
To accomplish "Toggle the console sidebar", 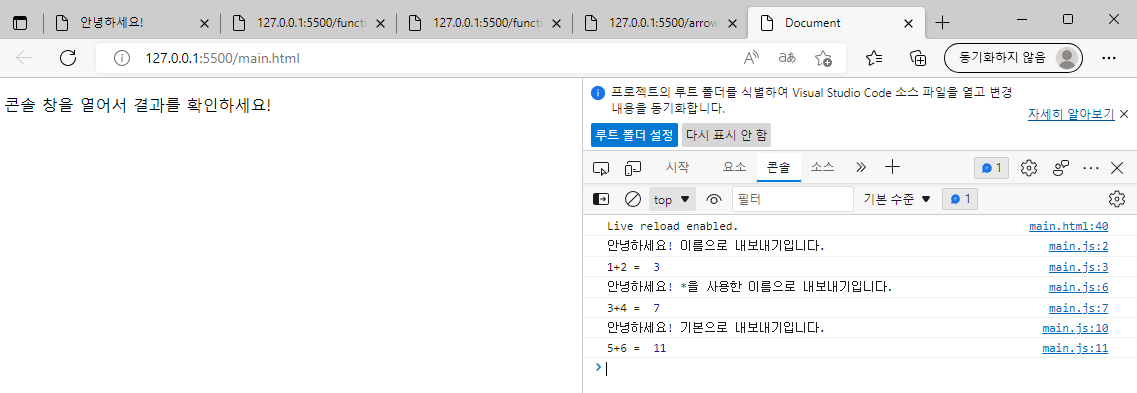I will pyautogui.click(x=601, y=199).
